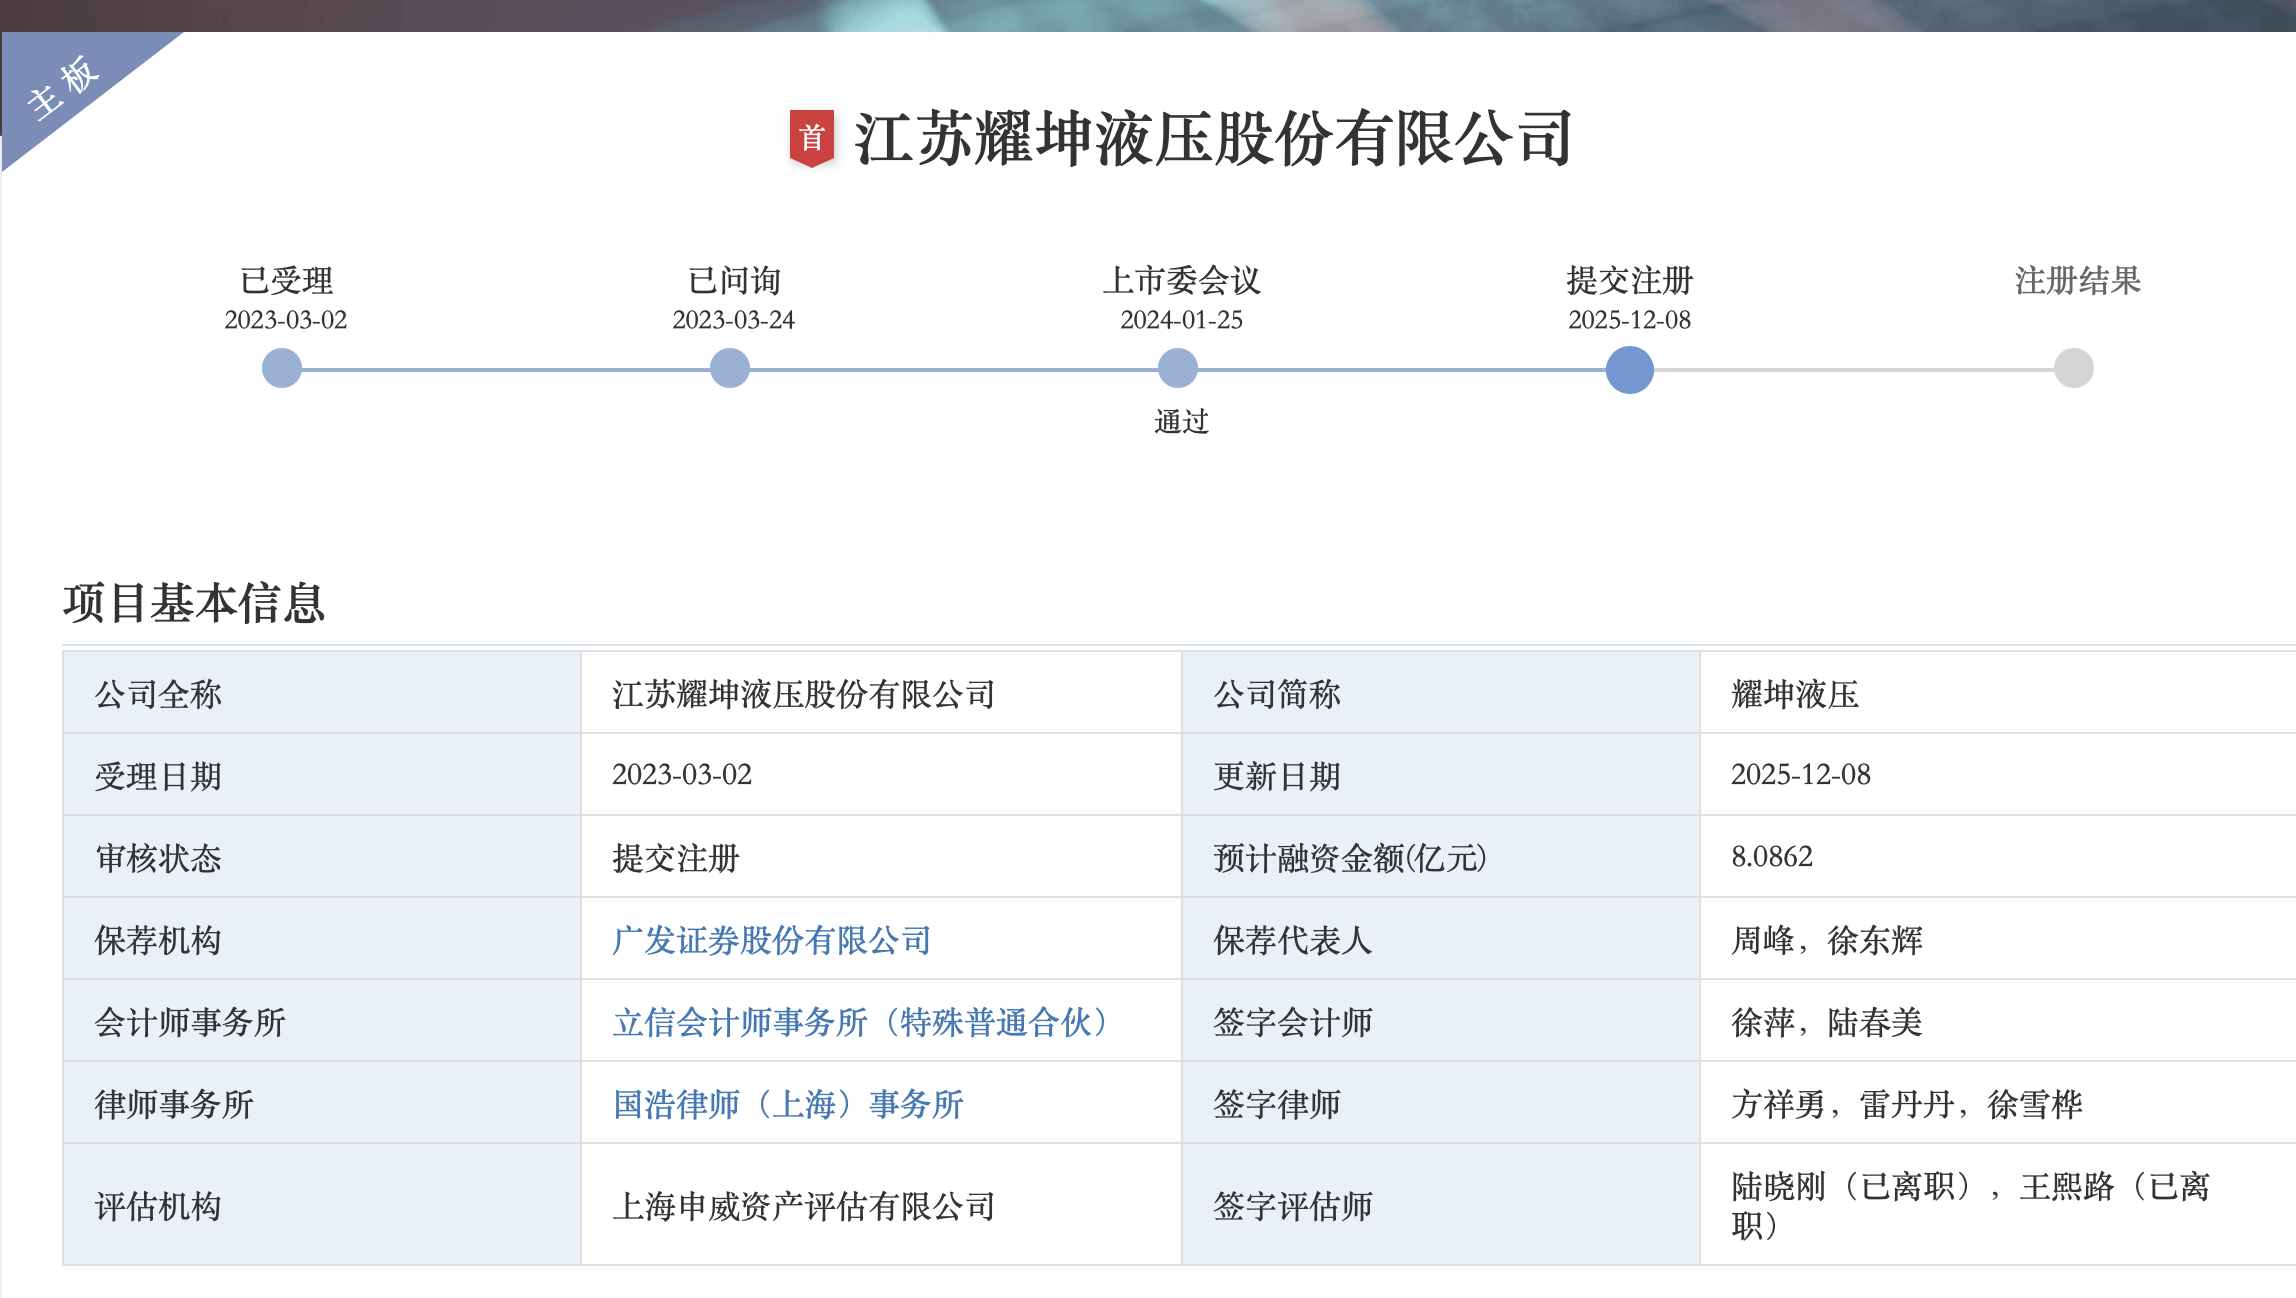Open 广发证券股份有限公司 sponsor link
Screen dimensions: 2296x1298
(772, 940)
